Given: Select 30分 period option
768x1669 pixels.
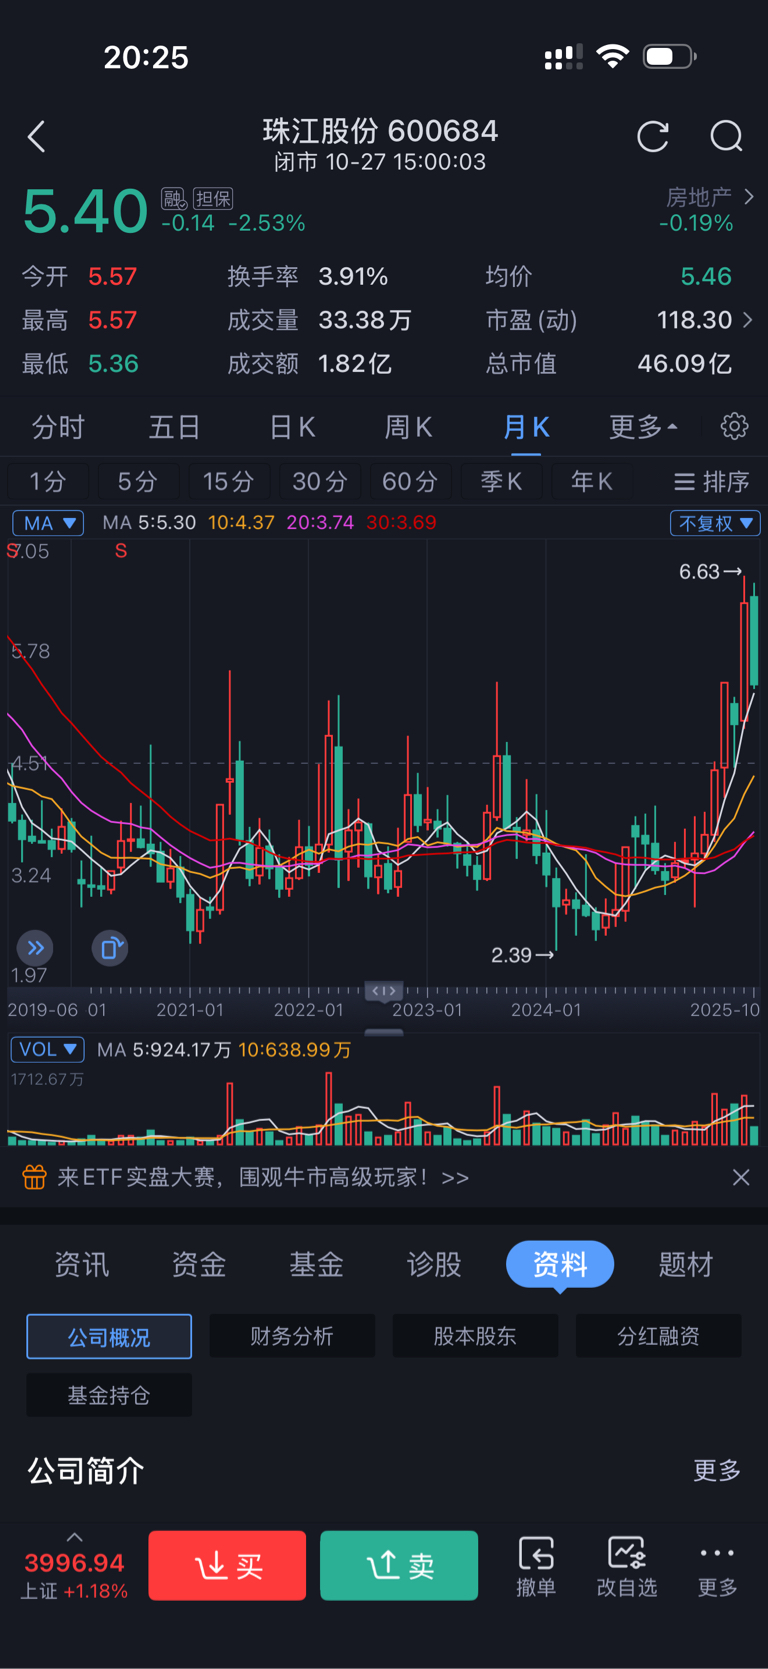Looking at the screenshot, I should tap(320, 482).
